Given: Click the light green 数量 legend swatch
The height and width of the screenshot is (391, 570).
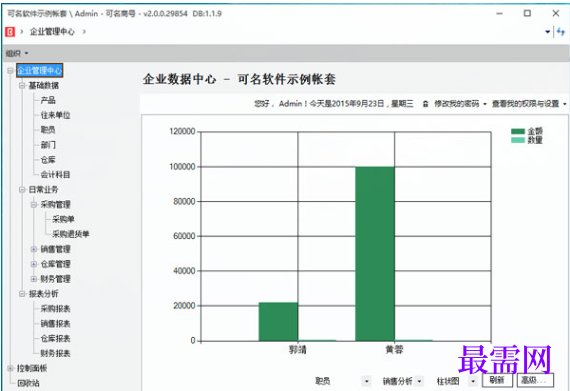Looking at the screenshot, I should click(518, 140).
